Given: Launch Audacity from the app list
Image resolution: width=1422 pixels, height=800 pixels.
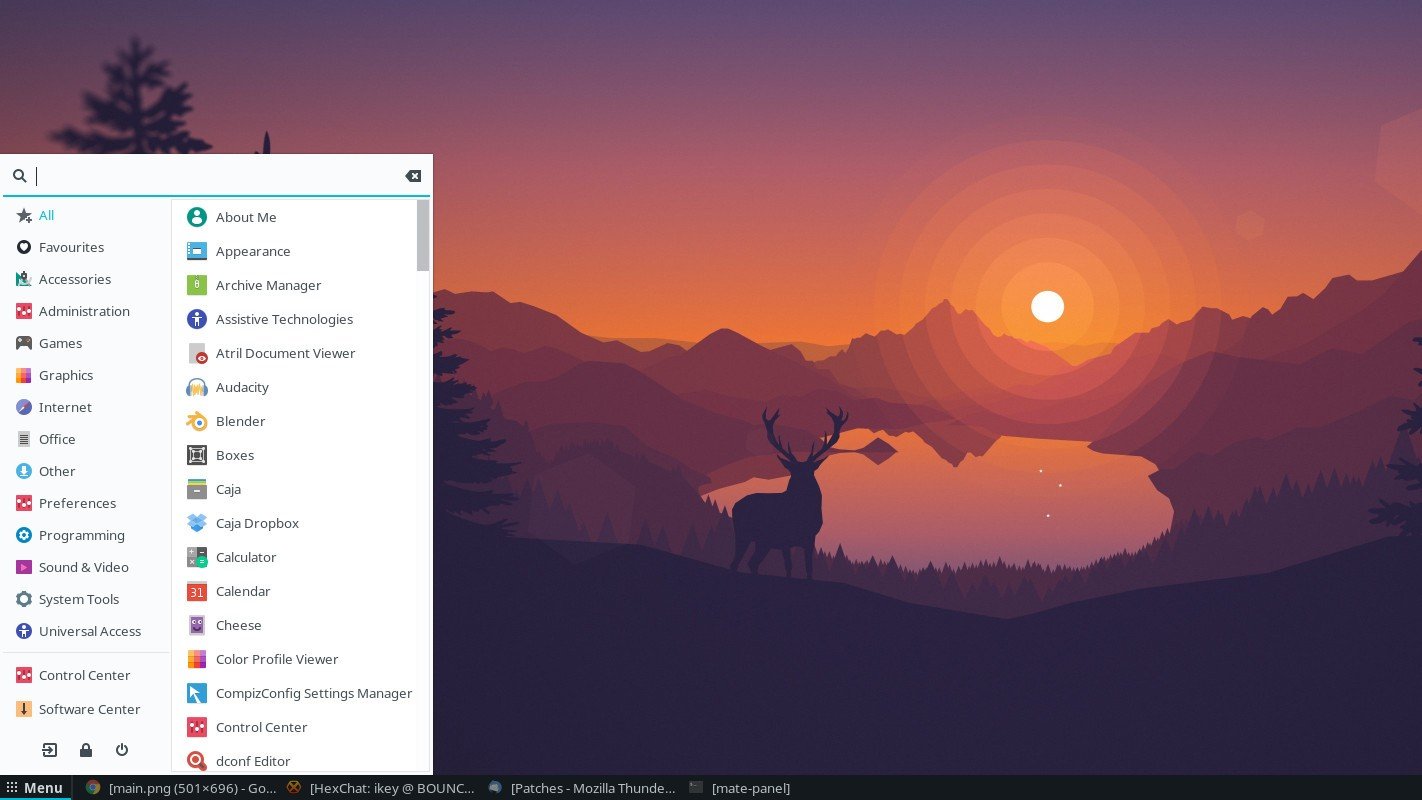Looking at the screenshot, I should pyautogui.click(x=197, y=387).
